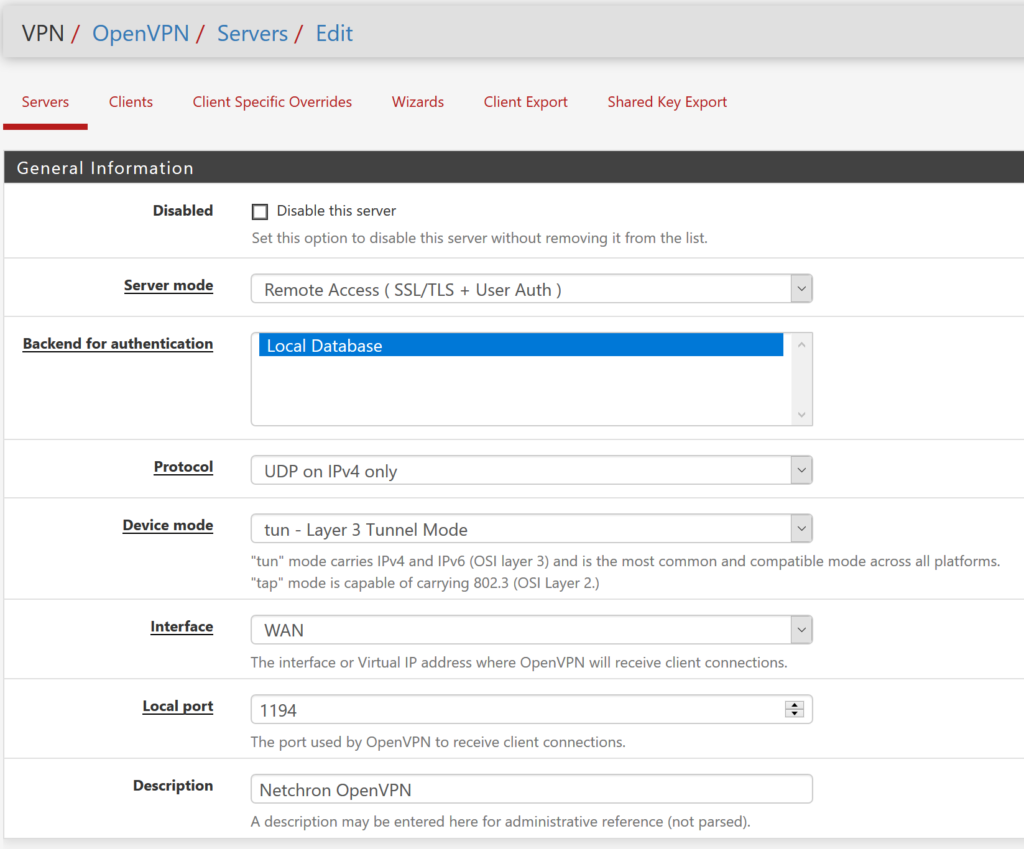Switch to the Servers tab
This screenshot has height=849, width=1024.
point(45,102)
